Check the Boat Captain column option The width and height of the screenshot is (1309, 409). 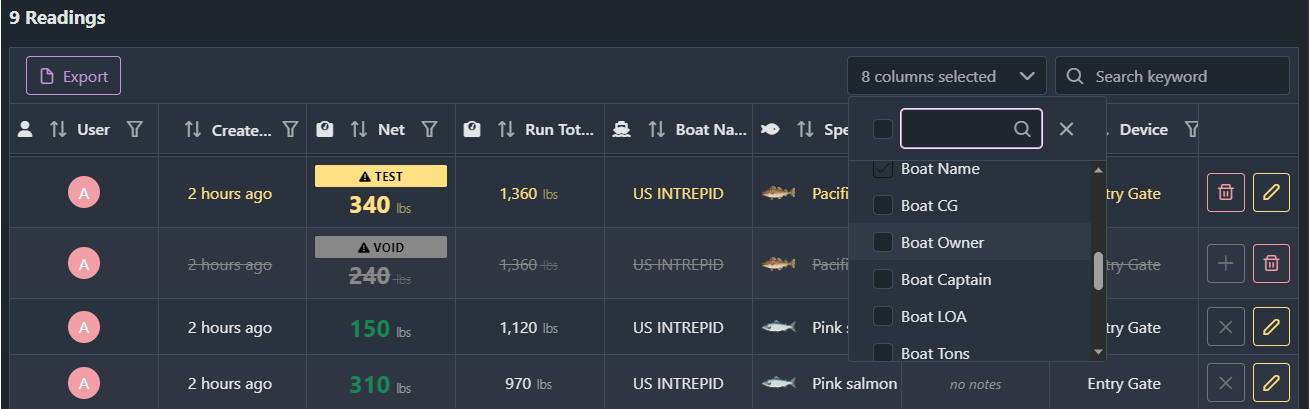coord(883,280)
